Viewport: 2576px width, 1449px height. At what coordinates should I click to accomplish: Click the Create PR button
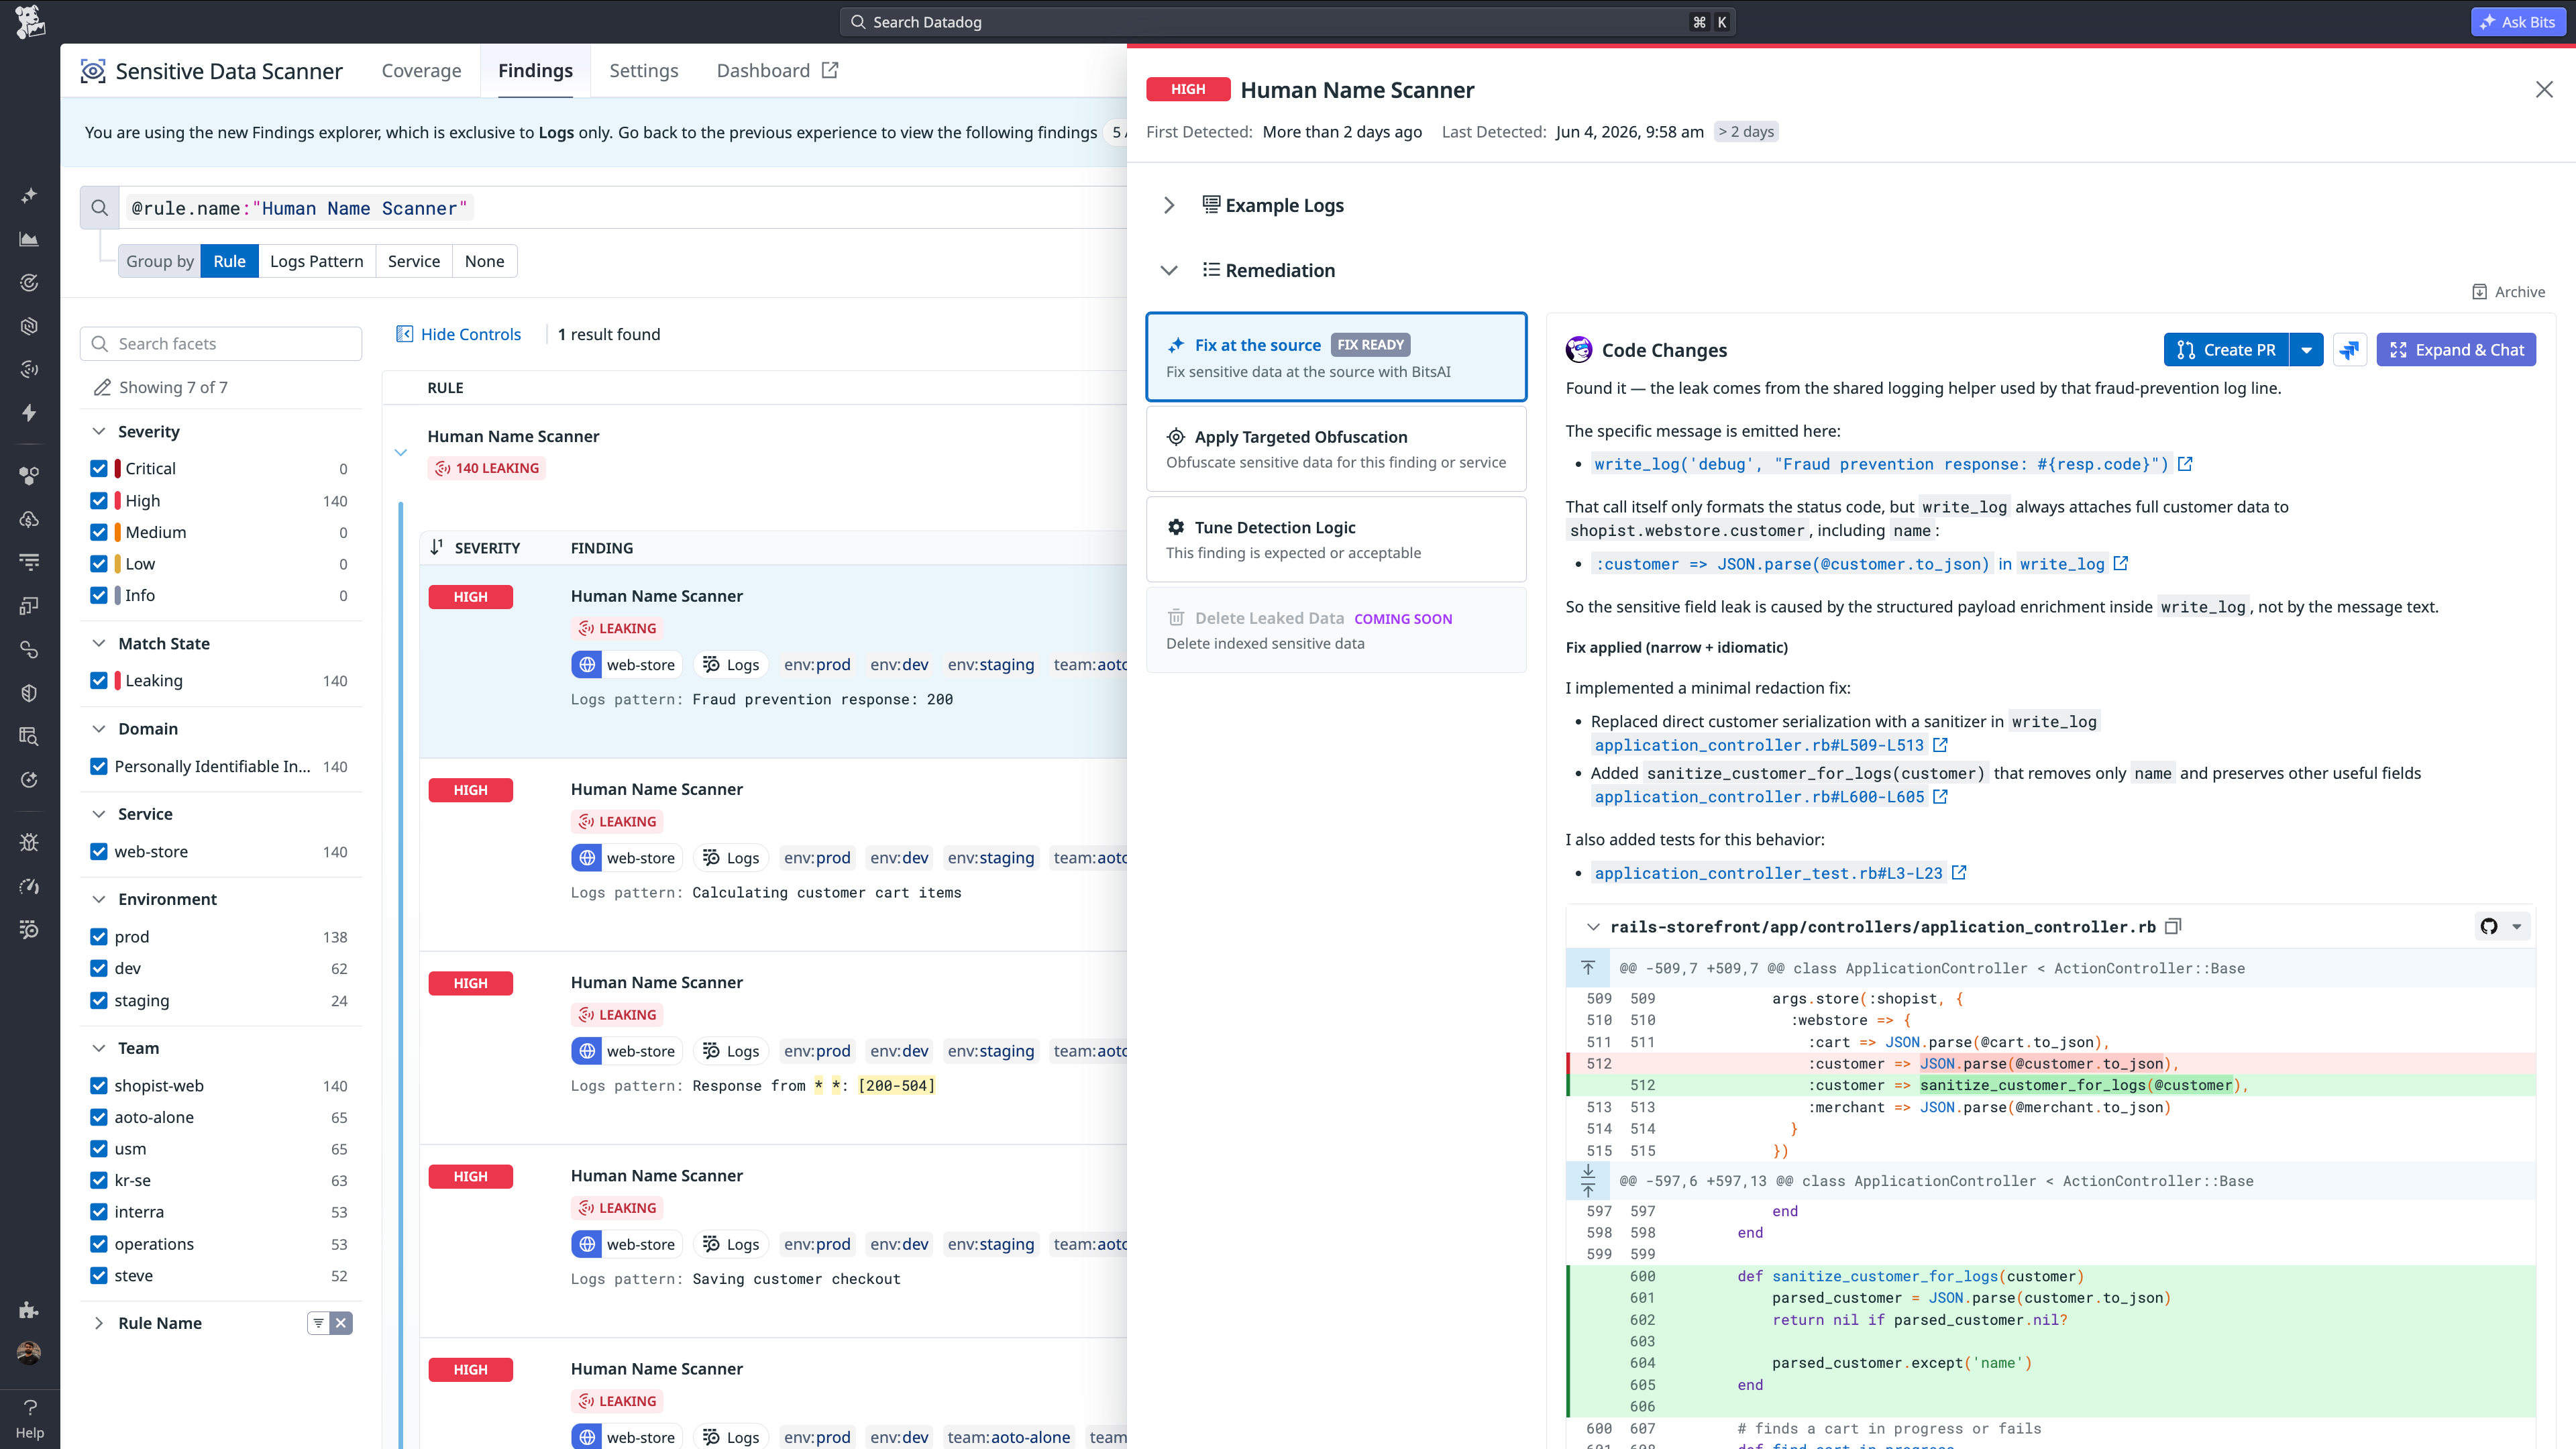2226,350
